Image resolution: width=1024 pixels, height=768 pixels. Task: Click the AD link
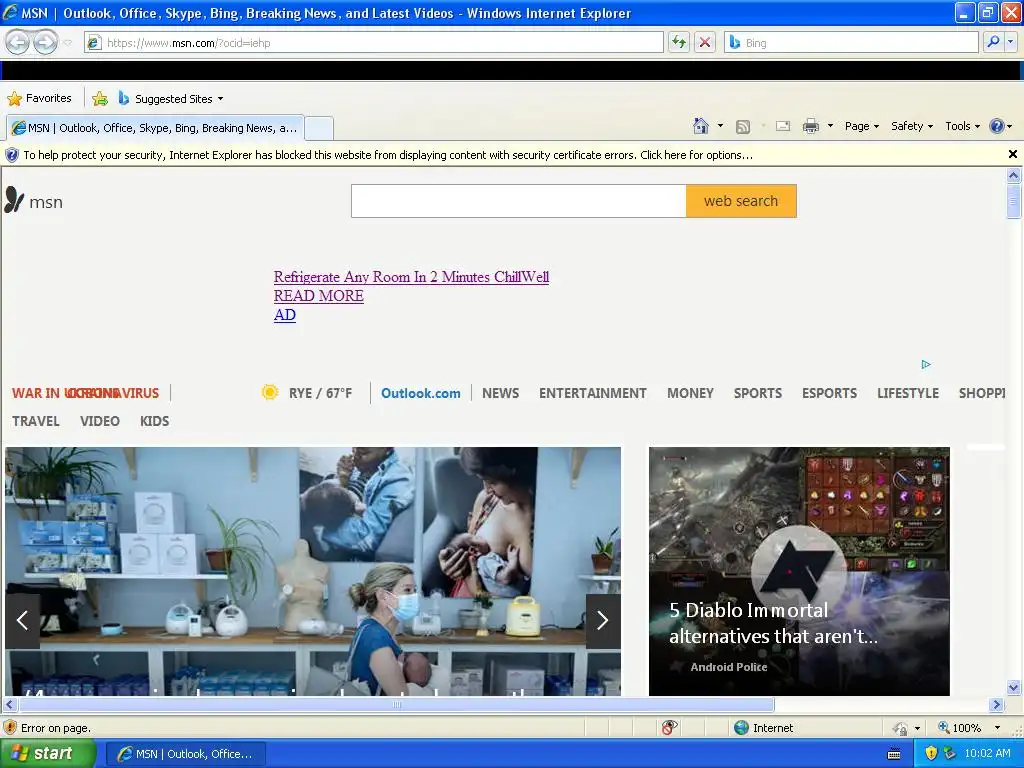click(285, 315)
